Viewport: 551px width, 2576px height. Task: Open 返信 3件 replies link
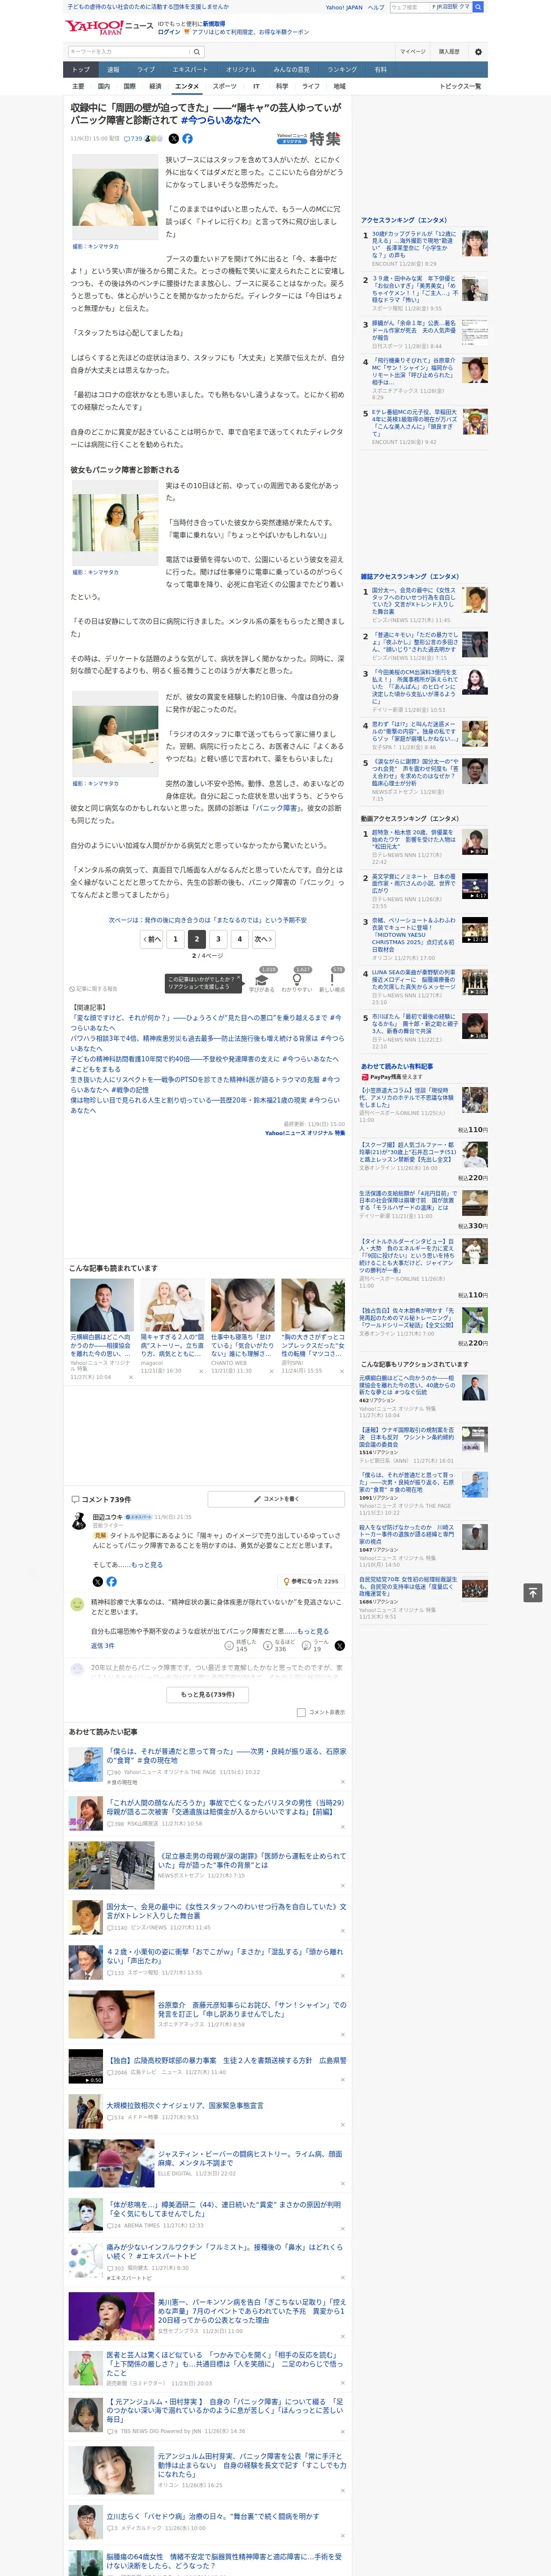click(102, 1645)
